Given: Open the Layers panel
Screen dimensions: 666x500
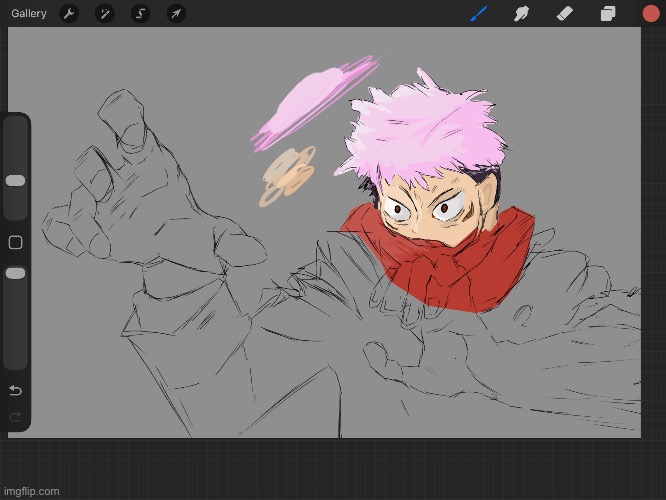Looking at the screenshot, I should 608,14.
